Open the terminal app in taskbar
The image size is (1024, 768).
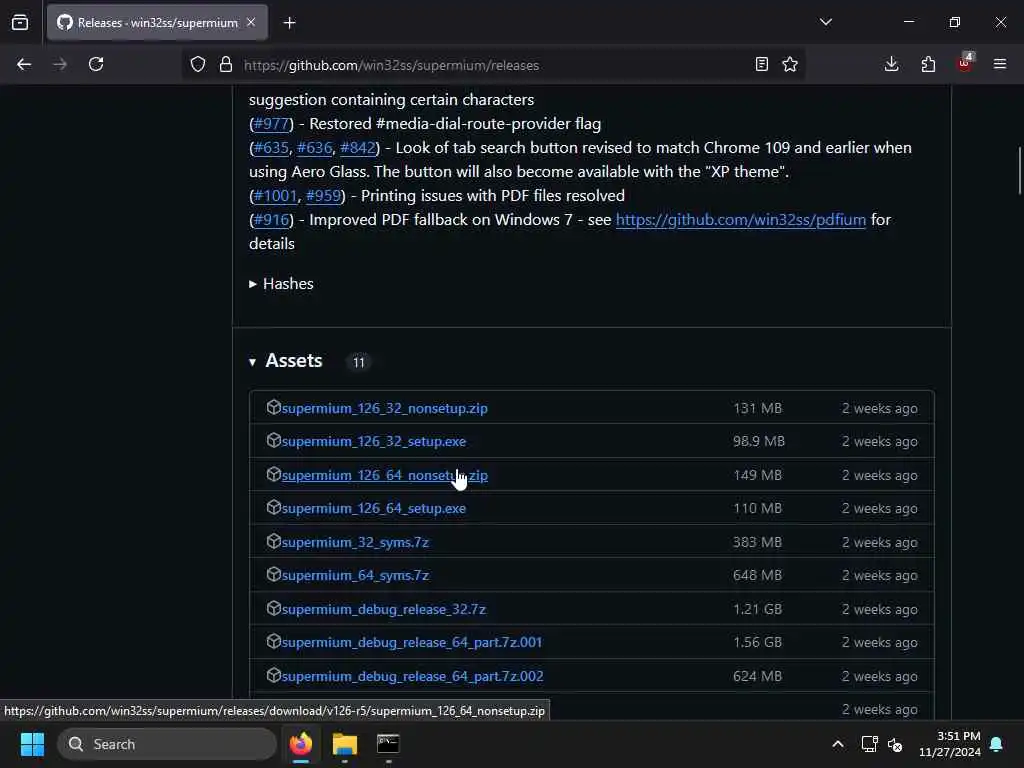coord(388,744)
